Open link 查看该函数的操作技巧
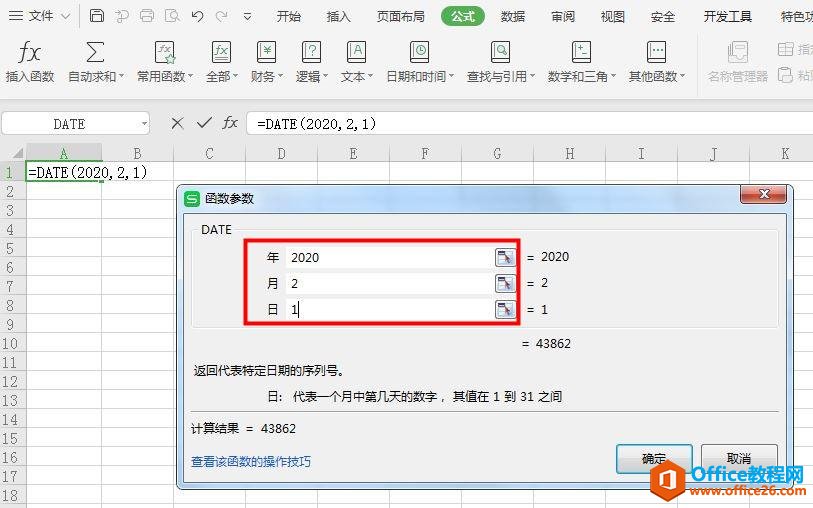 pyautogui.click(x=251, y=461)
